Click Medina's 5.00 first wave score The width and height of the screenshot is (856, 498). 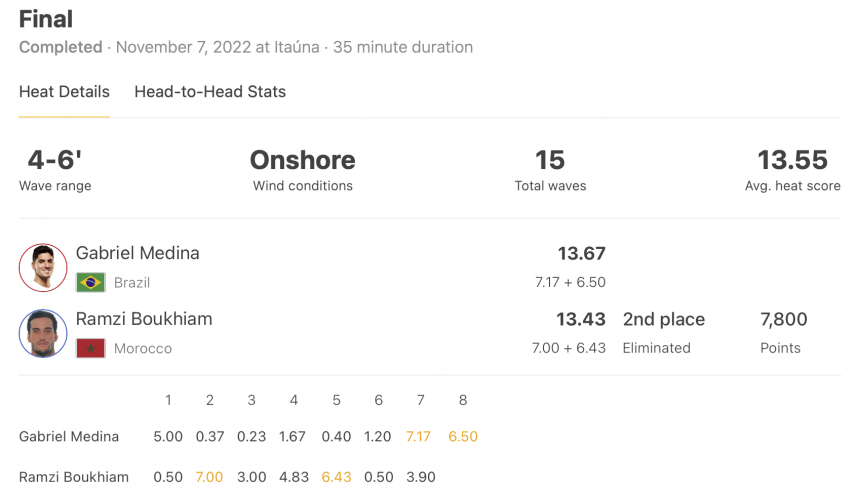point(168,436)
